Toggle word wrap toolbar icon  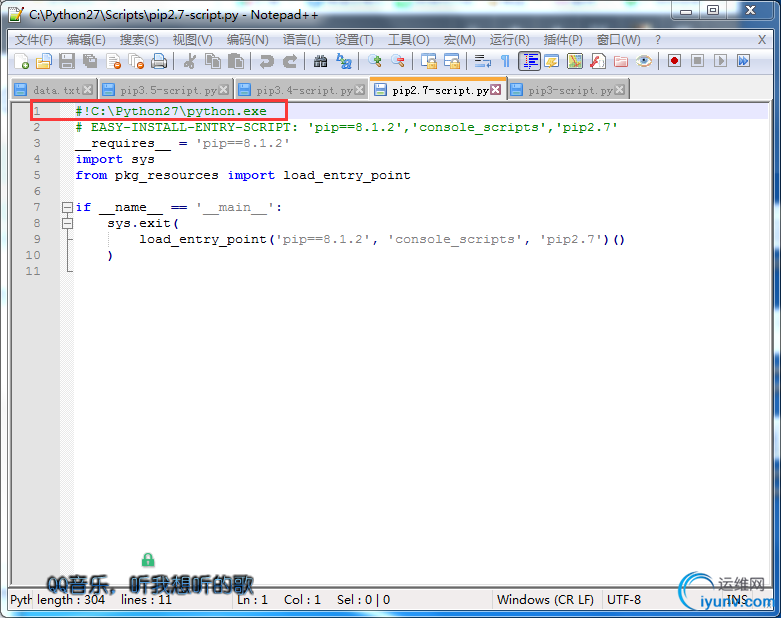482,61
